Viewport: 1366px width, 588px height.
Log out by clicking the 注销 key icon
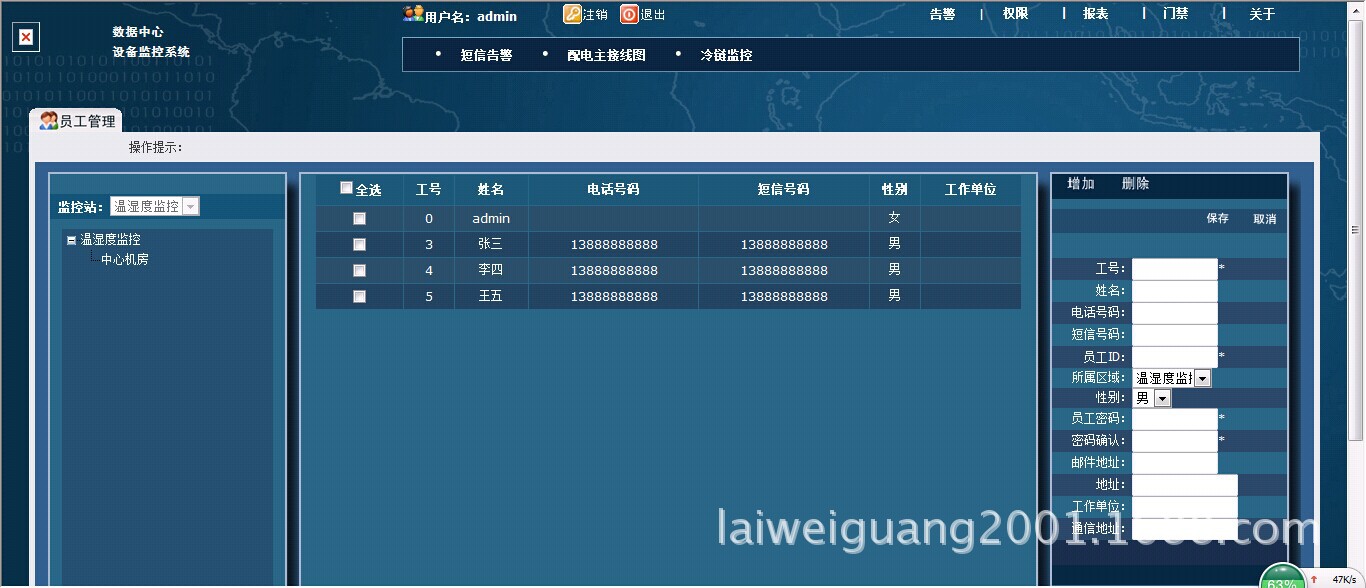coord(572,14)
